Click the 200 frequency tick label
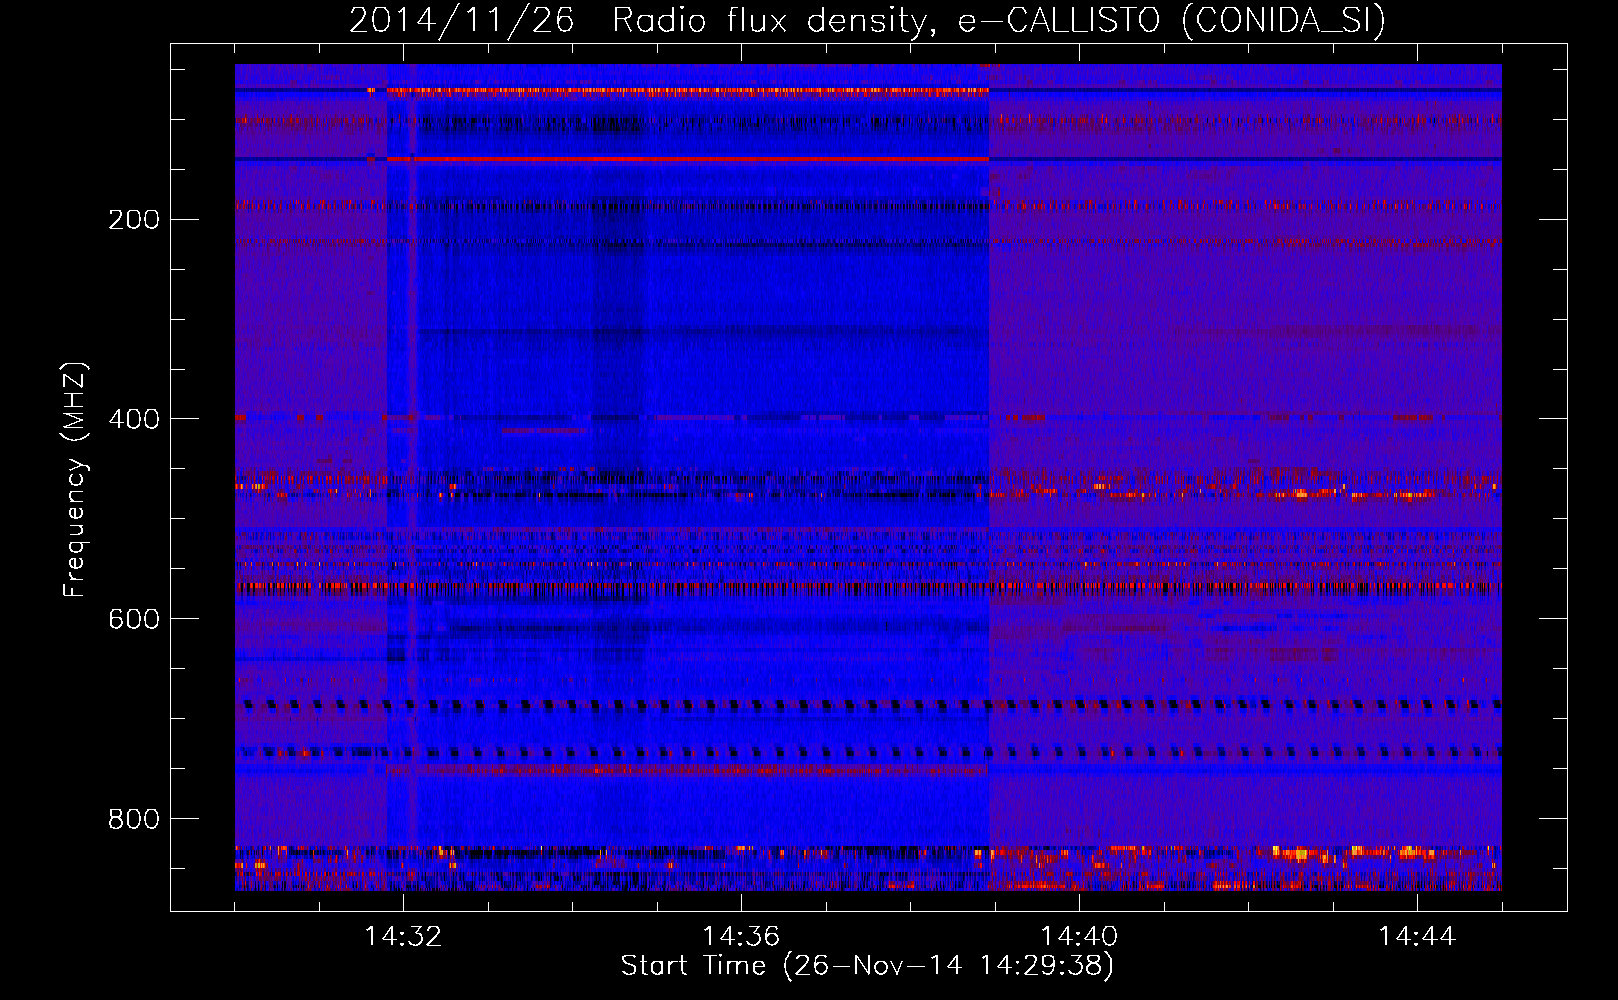 134,219
